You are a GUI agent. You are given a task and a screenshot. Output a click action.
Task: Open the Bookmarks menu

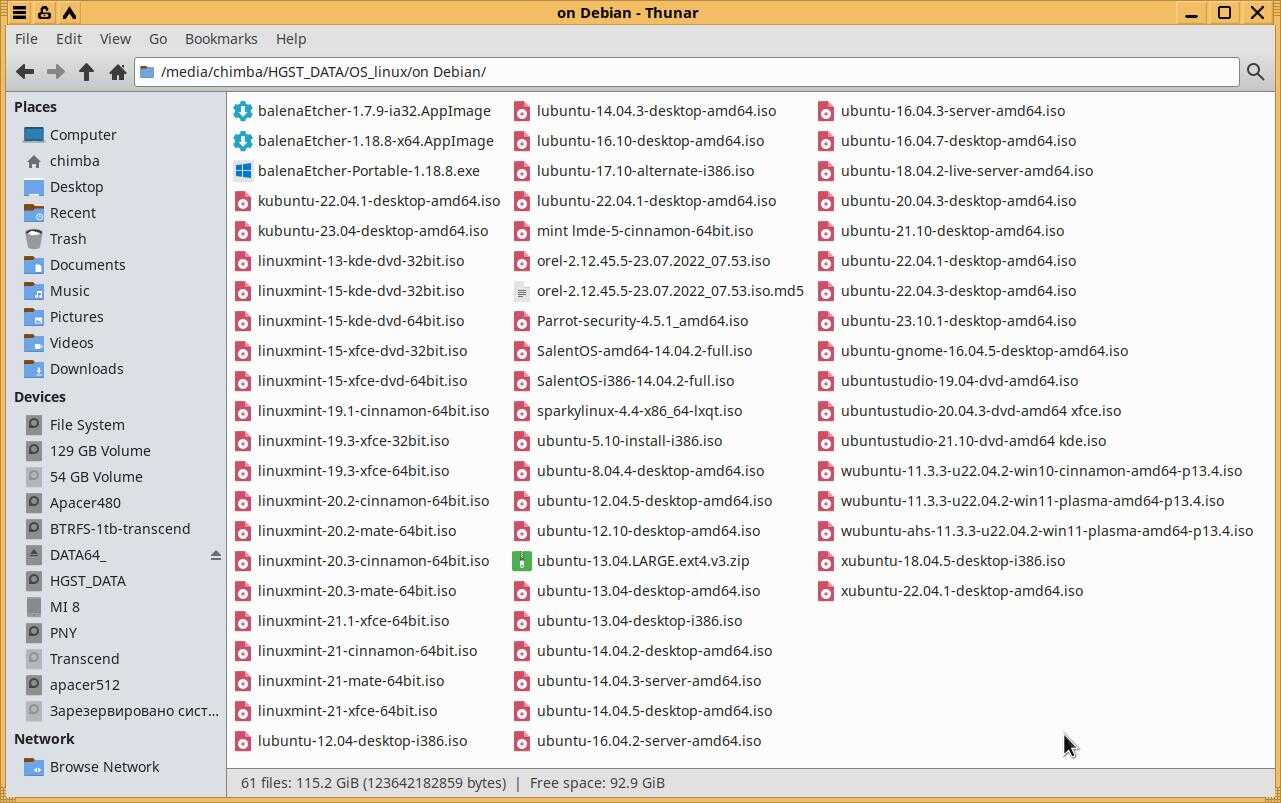click(221, 39)
